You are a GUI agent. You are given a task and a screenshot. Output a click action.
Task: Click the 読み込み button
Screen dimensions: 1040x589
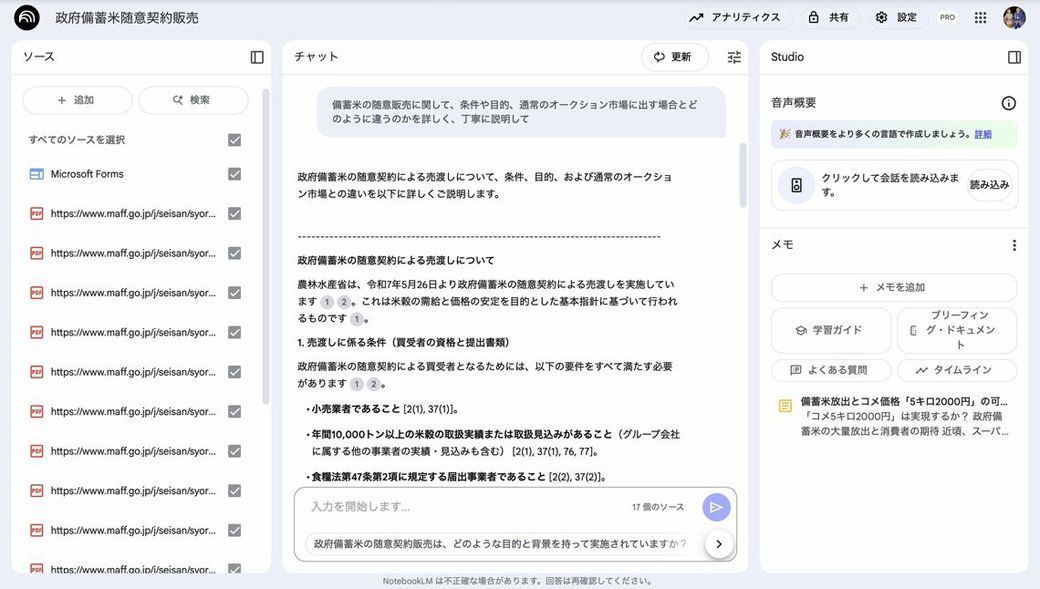pyautogui.click(x=990, y=185)
